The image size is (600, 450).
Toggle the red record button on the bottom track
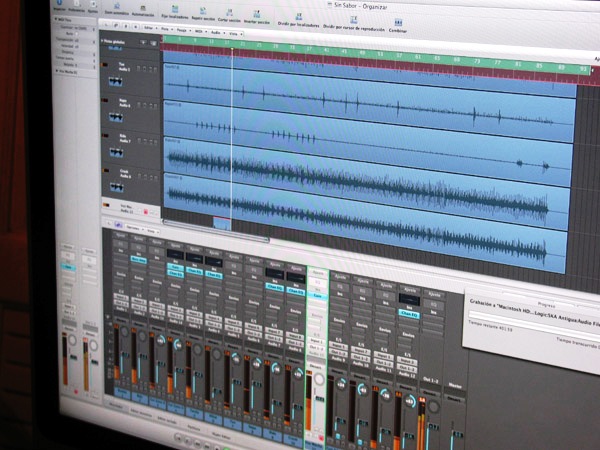click(x=145, y=211)
